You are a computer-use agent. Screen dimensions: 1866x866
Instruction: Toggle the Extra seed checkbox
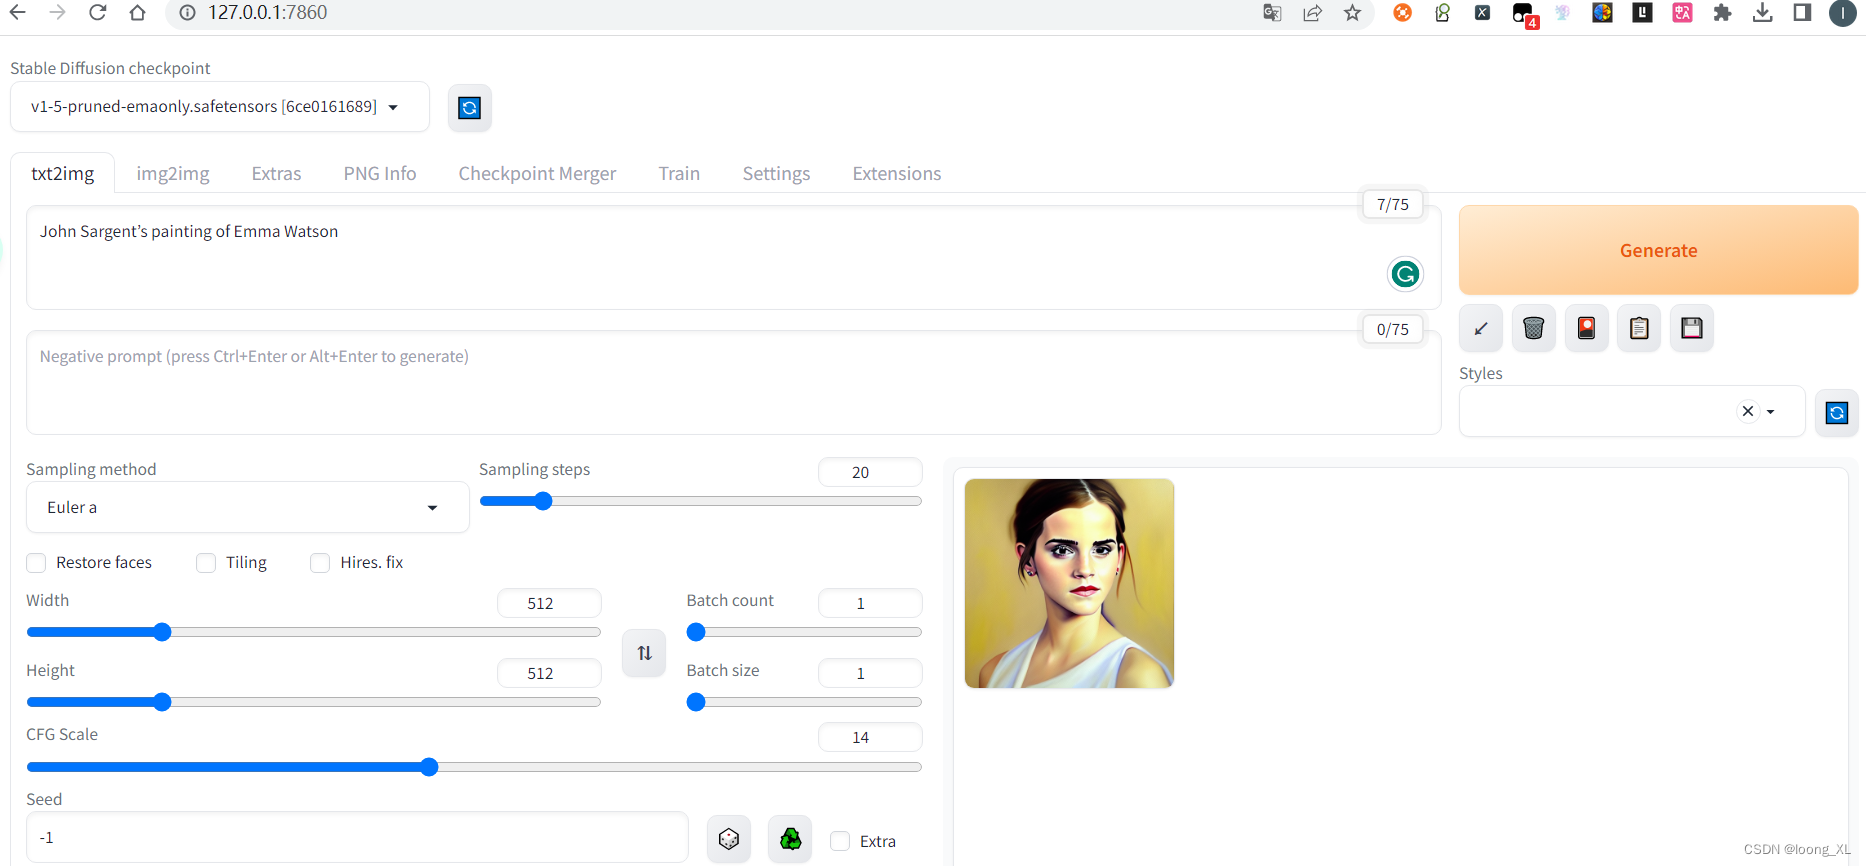point(840,841)
